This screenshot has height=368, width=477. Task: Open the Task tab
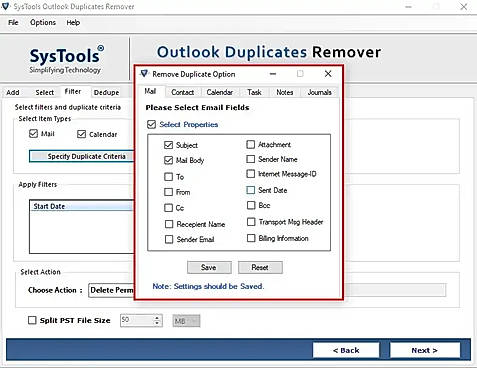pyautogui.click(x=254, y=92)
